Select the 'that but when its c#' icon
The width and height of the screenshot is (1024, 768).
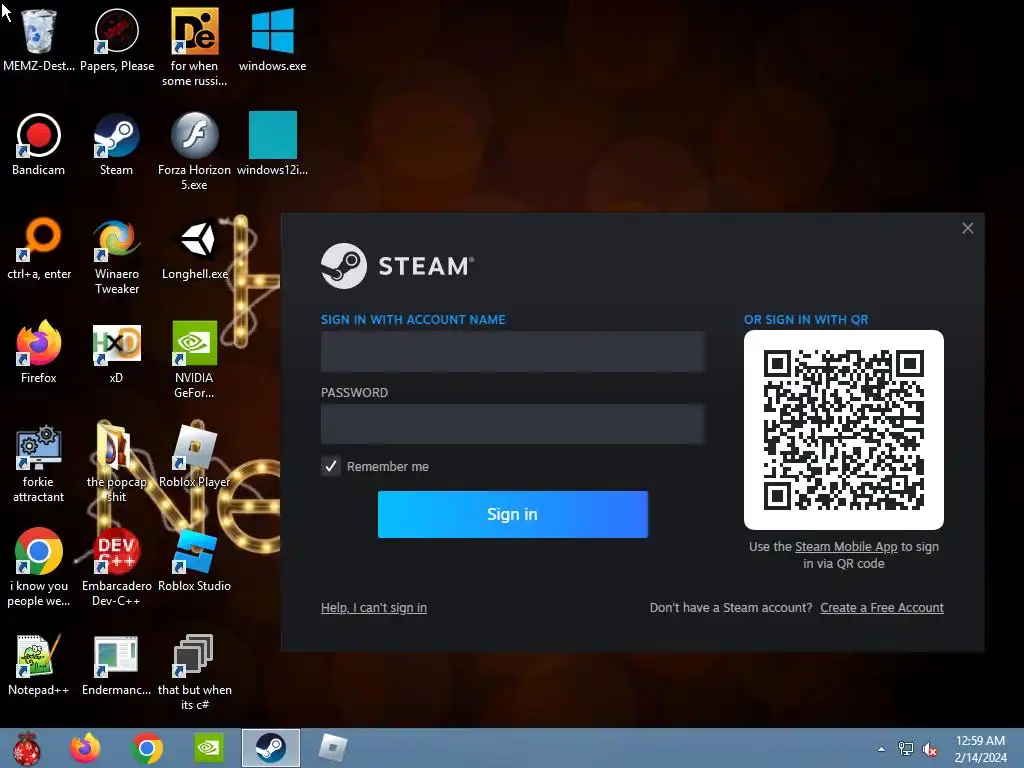click(195, 671)
